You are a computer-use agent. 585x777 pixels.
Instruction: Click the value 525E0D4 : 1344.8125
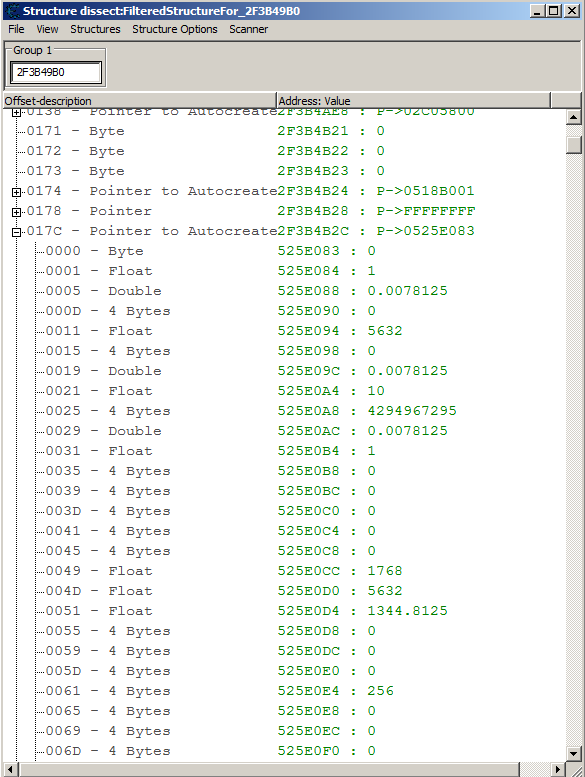pyautogui.click(x=362, y=611)
